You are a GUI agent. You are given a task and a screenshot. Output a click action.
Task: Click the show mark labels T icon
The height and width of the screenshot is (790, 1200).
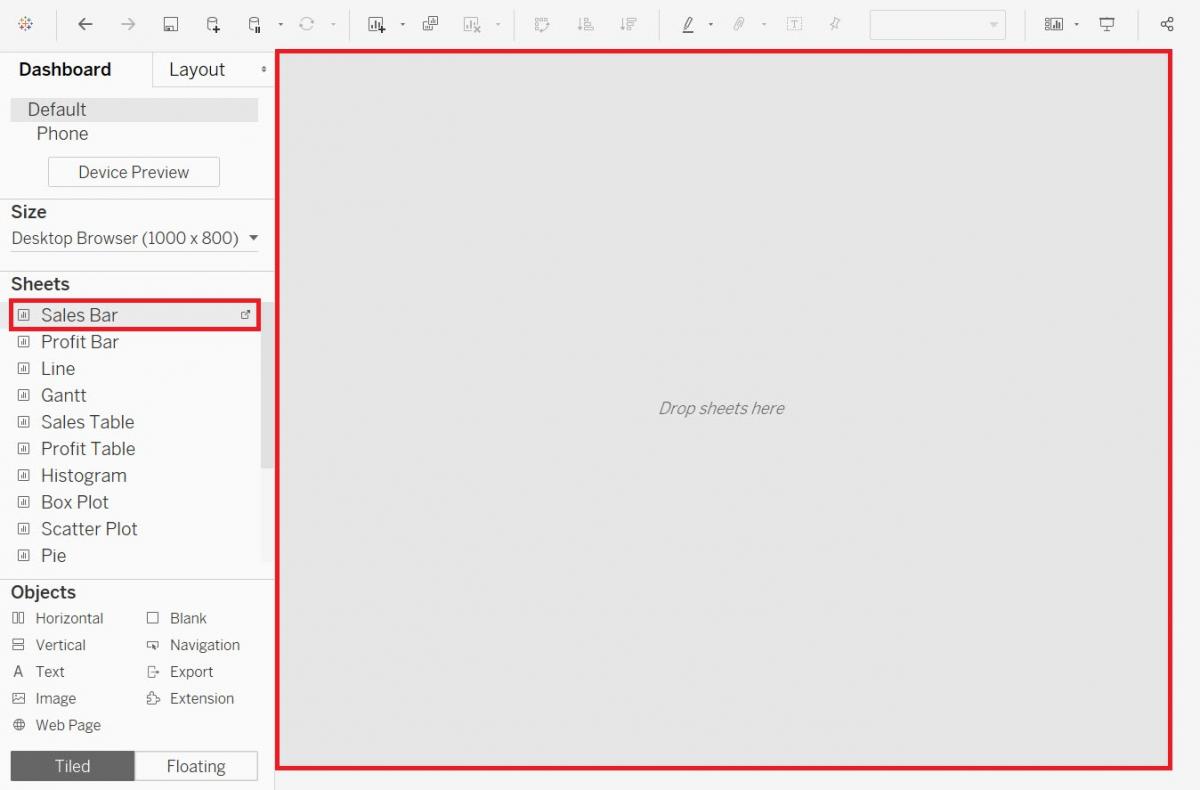794,24
